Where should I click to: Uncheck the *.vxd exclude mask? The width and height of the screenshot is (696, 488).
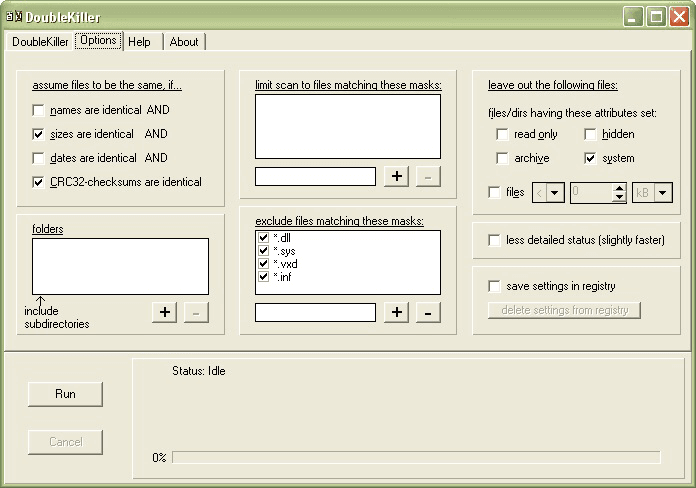point(263,264)
